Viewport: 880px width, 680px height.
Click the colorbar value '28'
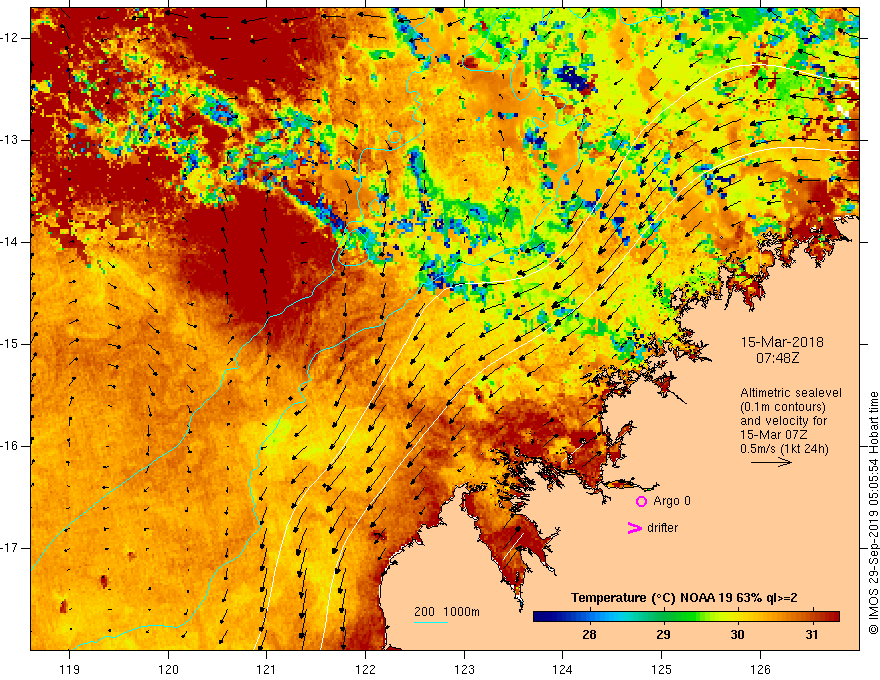[x=589, y=635]
